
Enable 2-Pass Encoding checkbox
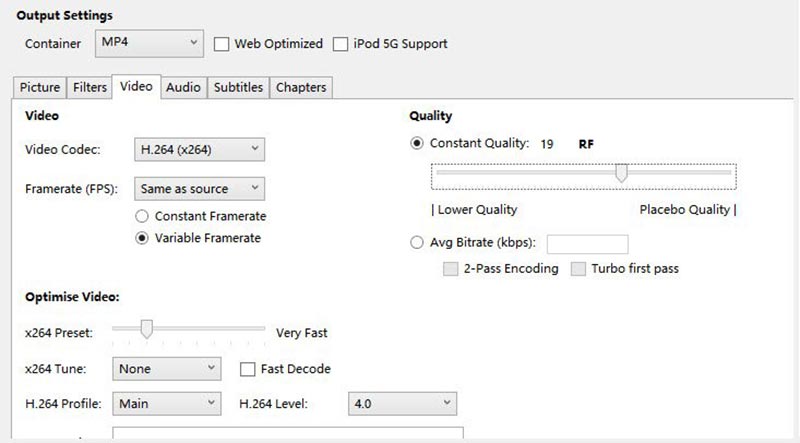point(450,269)
